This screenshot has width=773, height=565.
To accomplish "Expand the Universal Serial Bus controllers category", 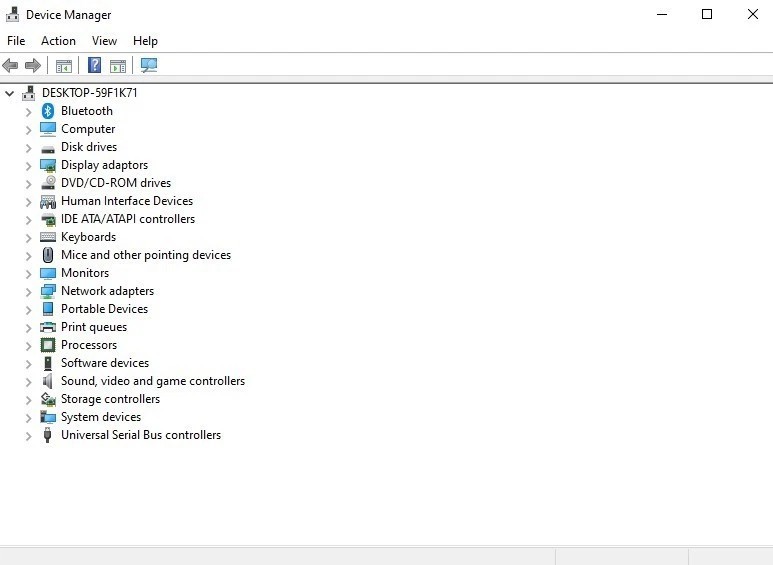I will tap(28, 436).
